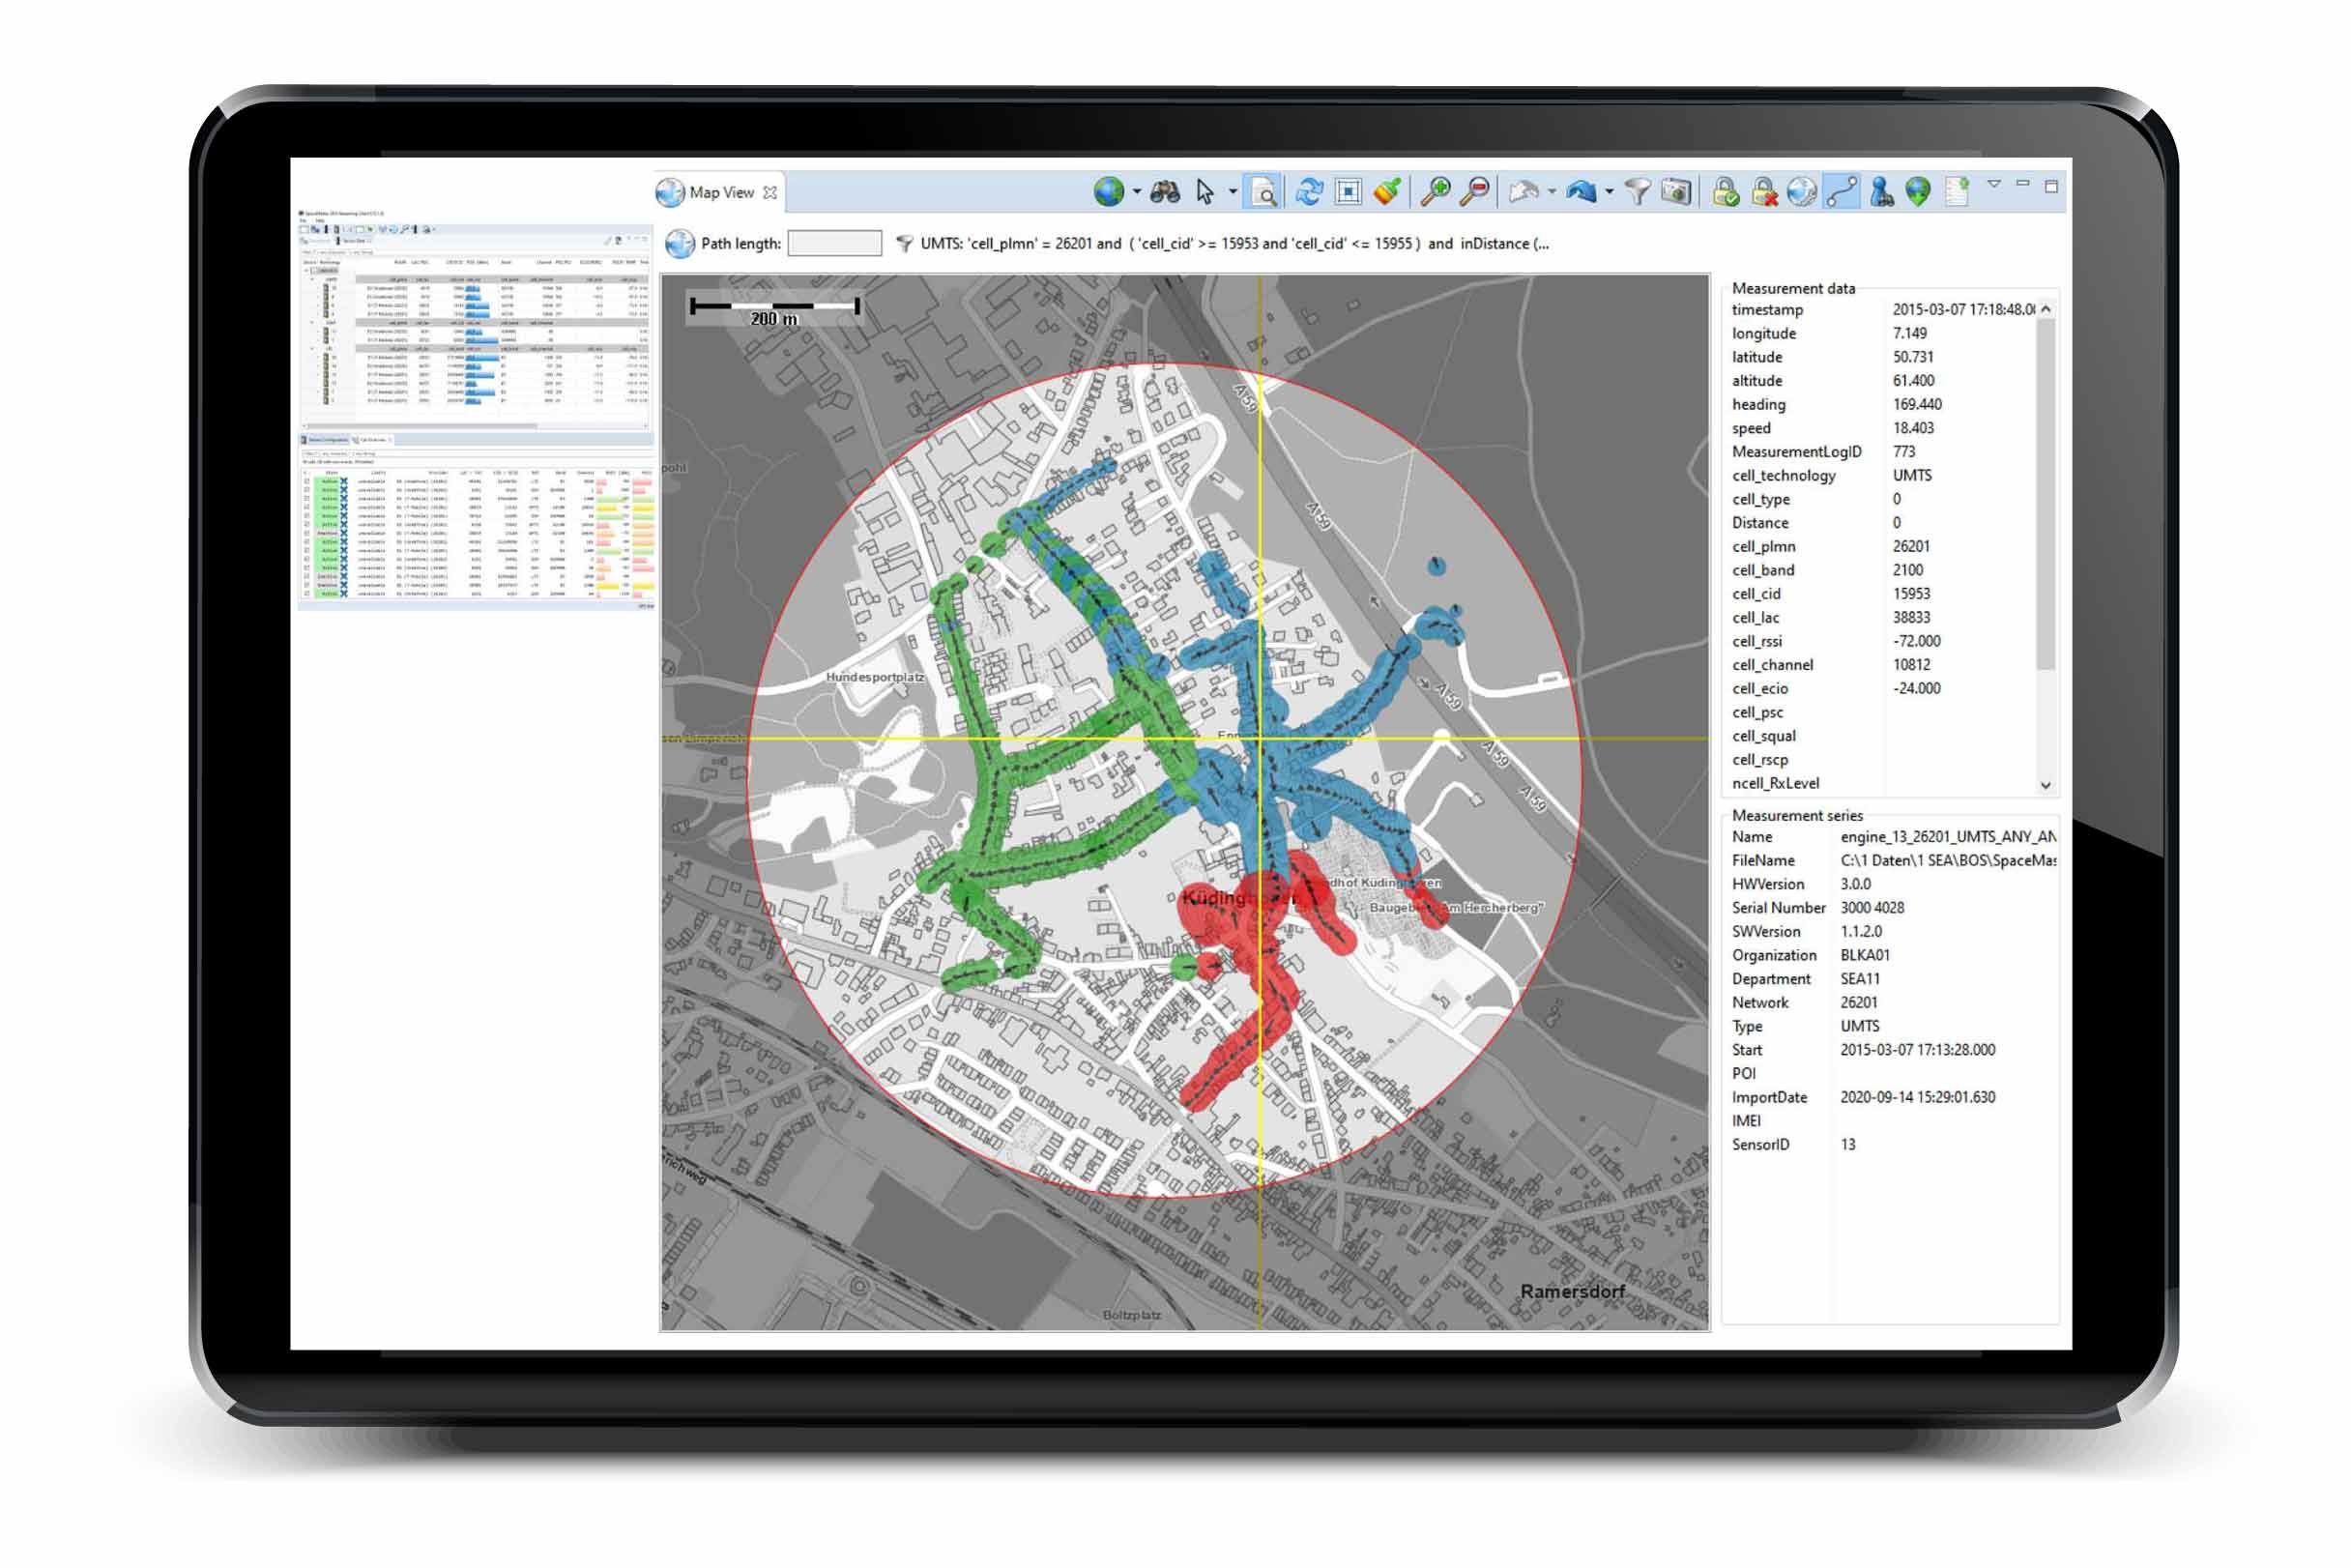The width and height of the screenshot is (2351, 1568).
Task: Click the Path length input field
Action: coord(834,243)
